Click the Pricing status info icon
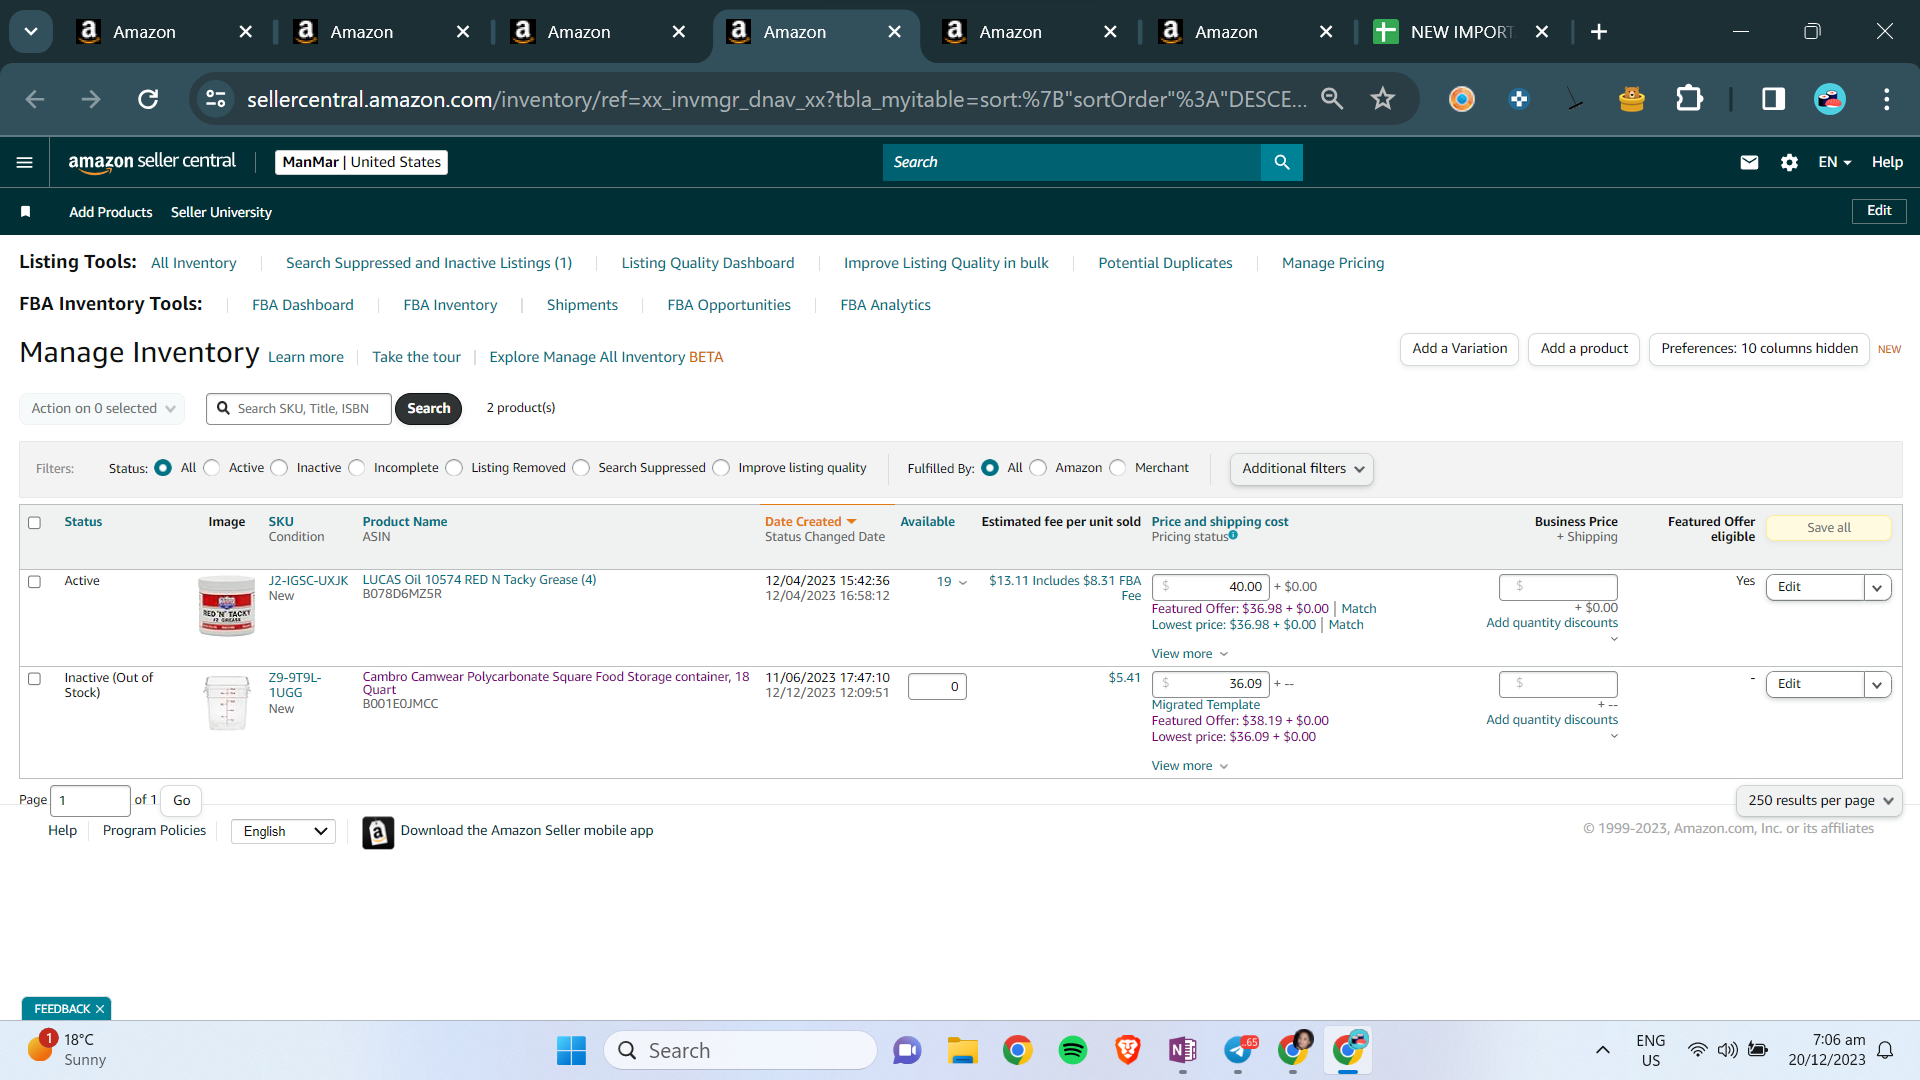Screen dimensions: 1920x1080 (1234, 535)
